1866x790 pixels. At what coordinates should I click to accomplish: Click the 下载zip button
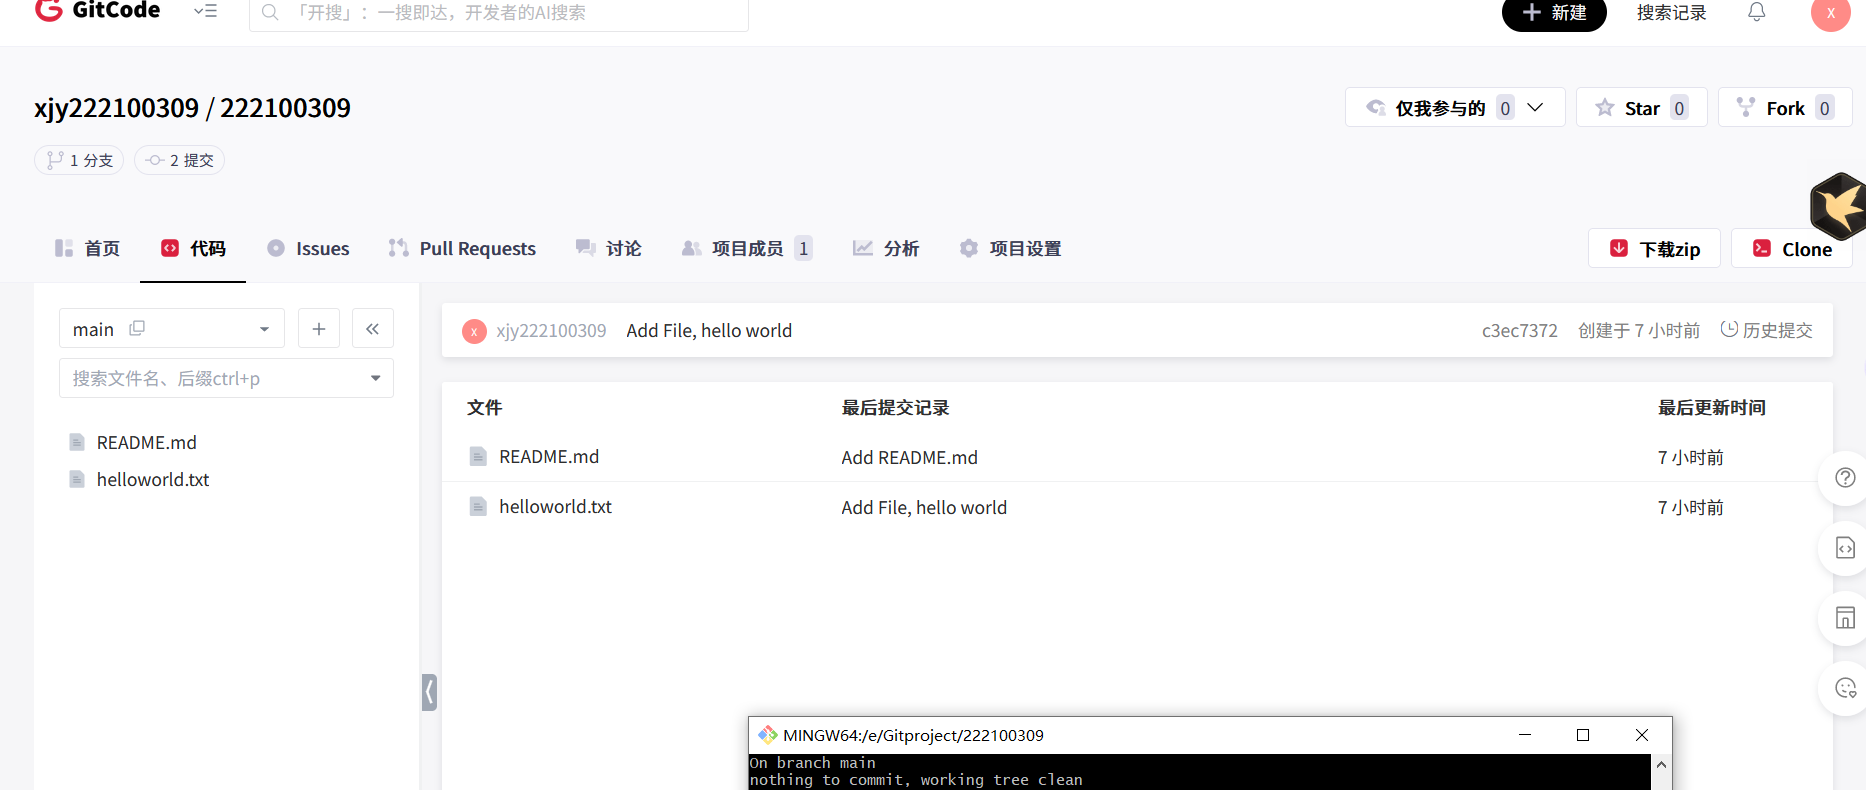1654,249
